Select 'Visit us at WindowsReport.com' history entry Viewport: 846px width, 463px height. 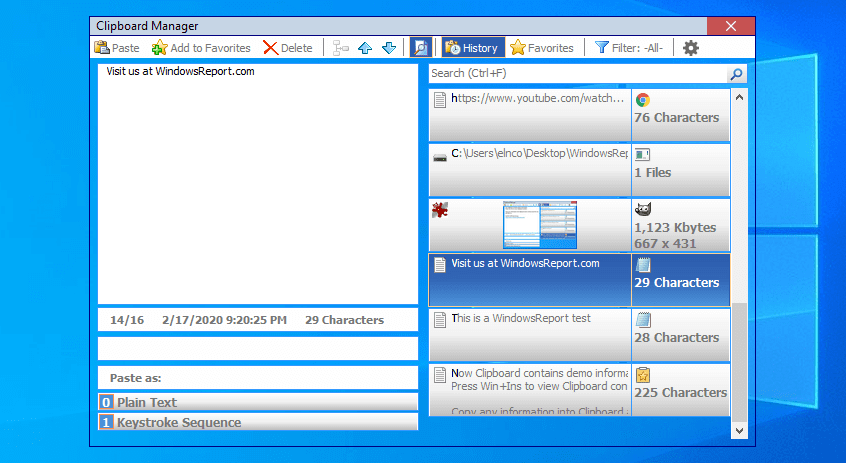(x=530, y=280)
